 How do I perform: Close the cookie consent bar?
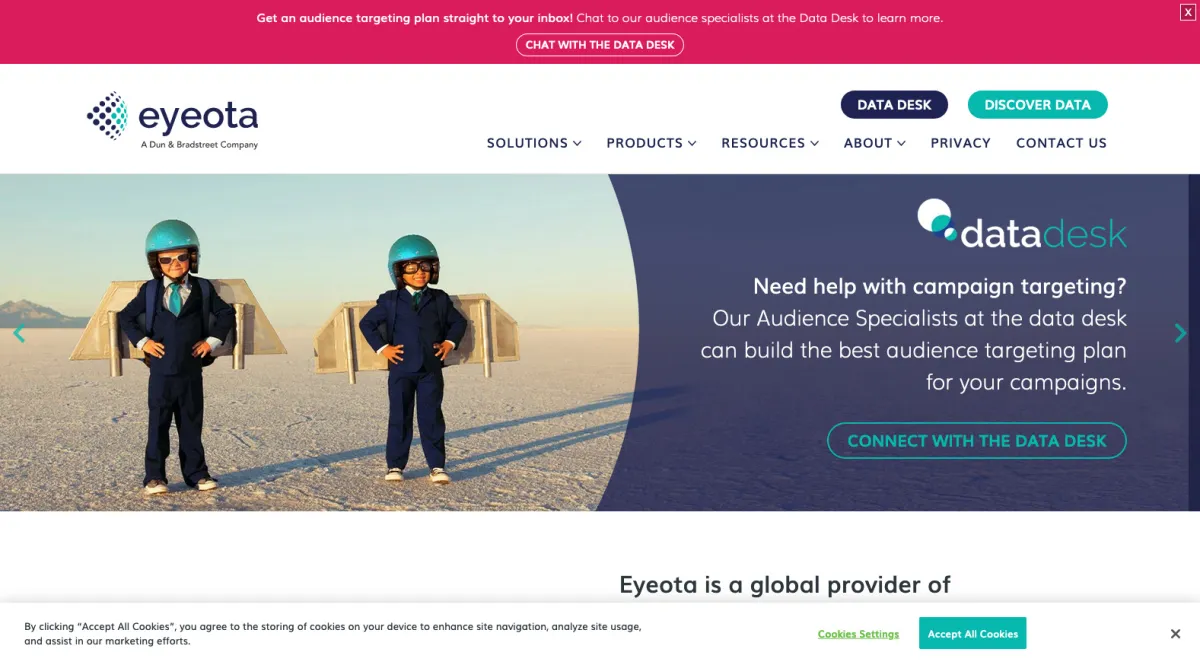1175,634
